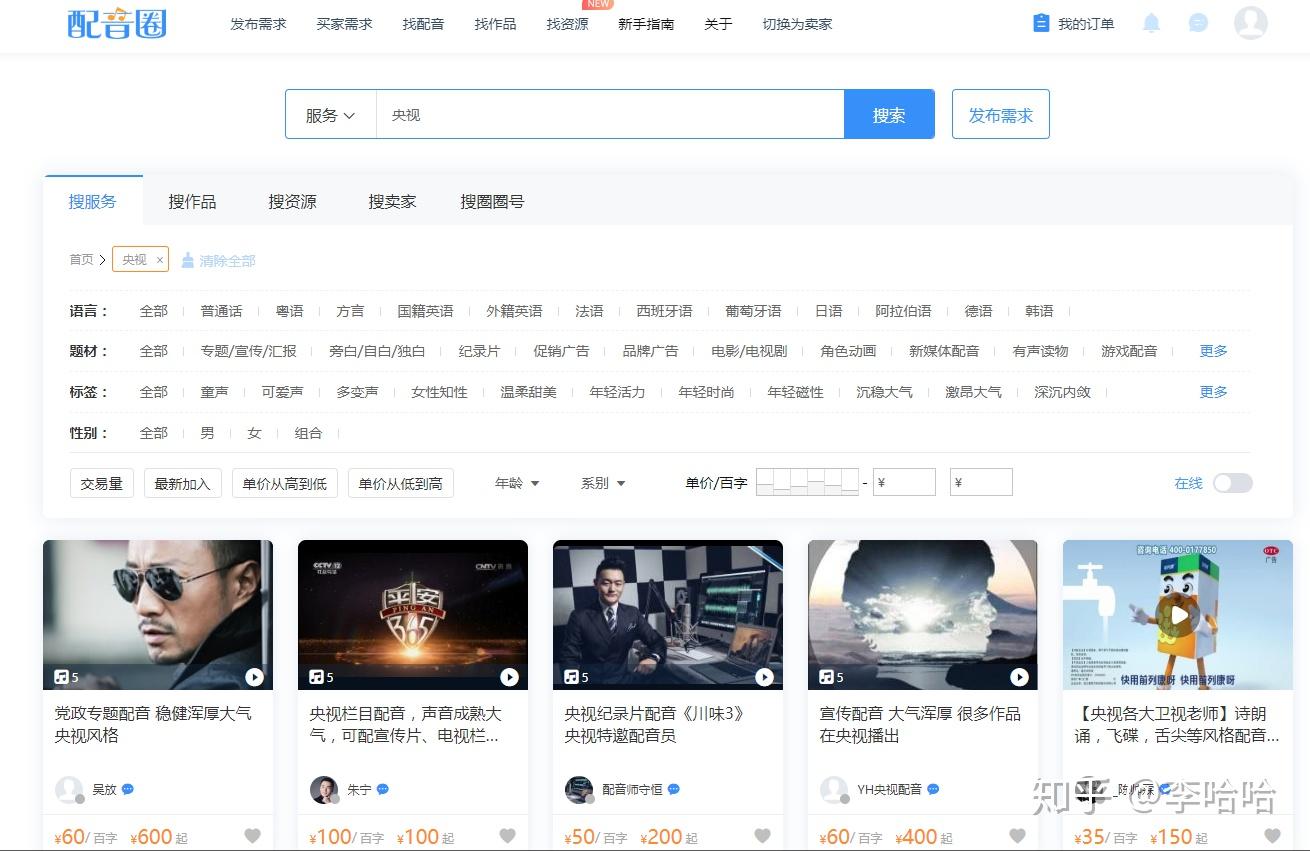Open the chat messages icon
This screenshot has width=1310, height=851.
click(x=1198, y=23)
